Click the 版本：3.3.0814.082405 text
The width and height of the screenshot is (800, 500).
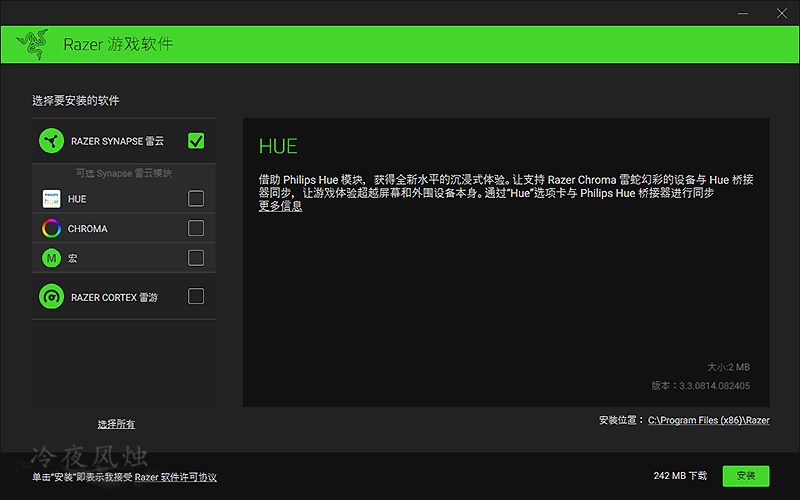pos(701,386)
